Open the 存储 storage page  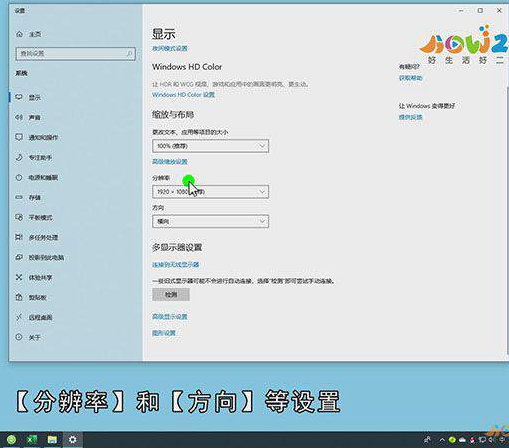coord(76,197)
